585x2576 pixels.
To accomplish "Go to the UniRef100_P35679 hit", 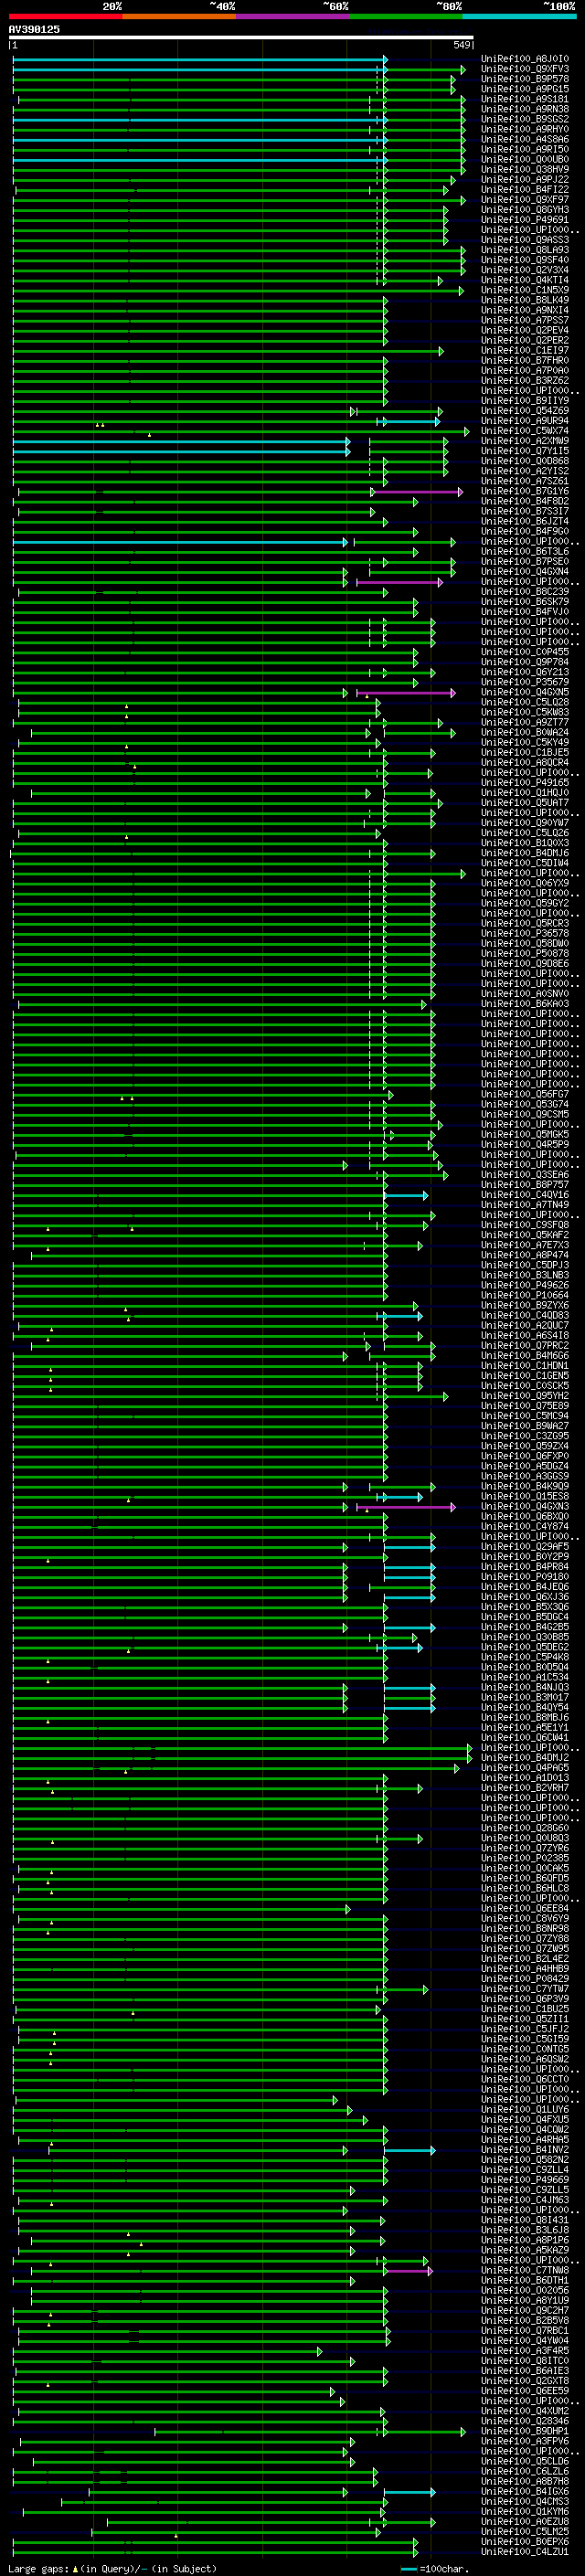I will [525, 682].
